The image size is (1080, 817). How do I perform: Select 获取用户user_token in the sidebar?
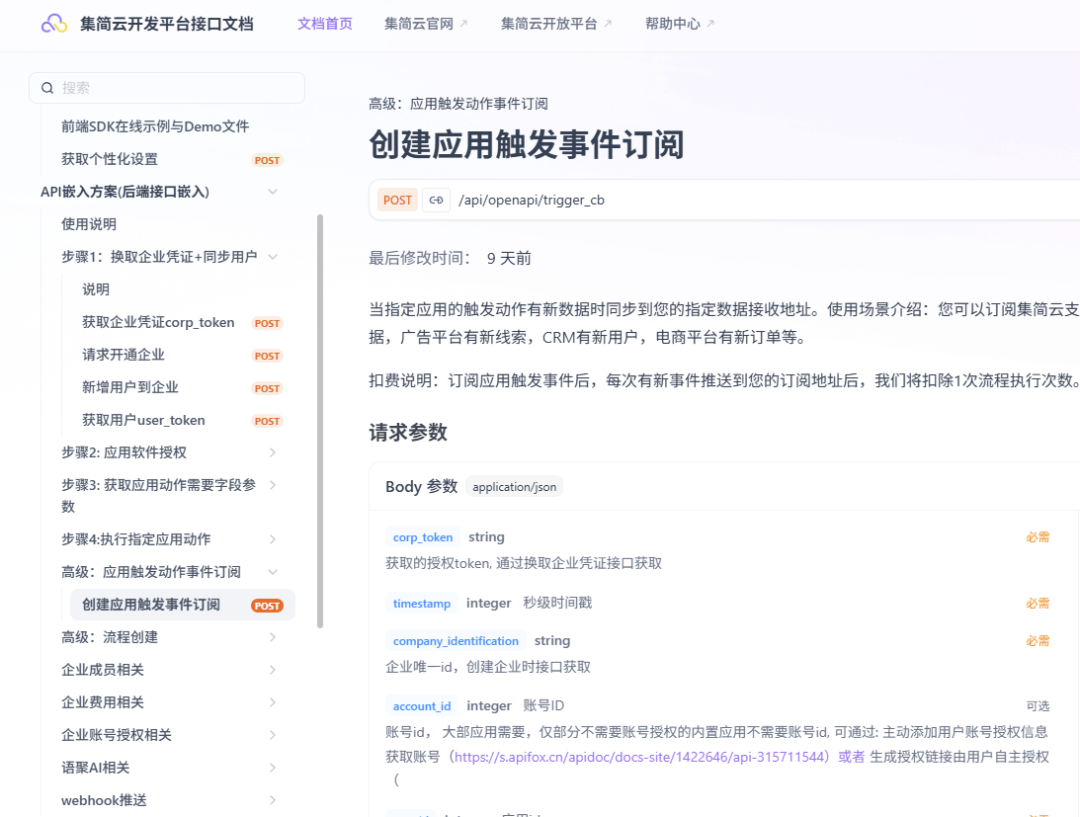click(143, 421)
